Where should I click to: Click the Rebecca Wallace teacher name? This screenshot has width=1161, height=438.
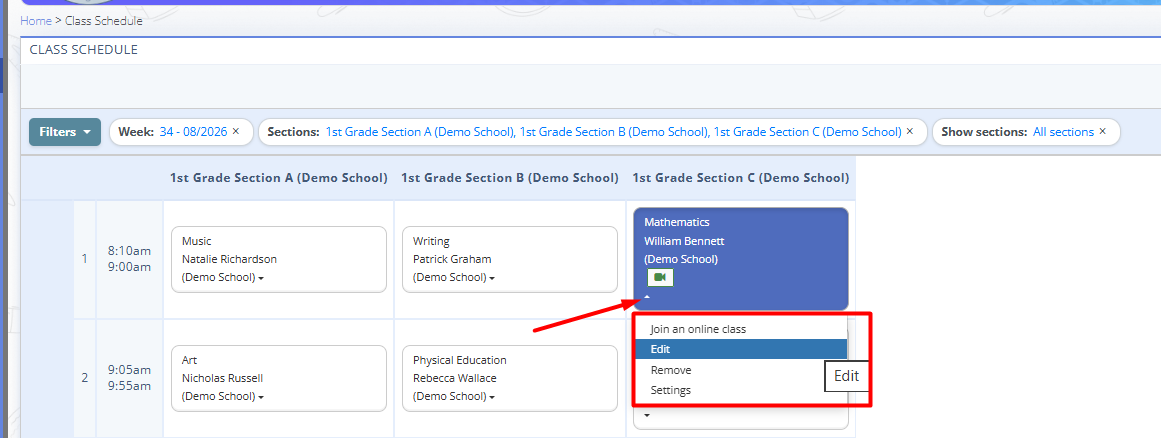coord(455,378)
